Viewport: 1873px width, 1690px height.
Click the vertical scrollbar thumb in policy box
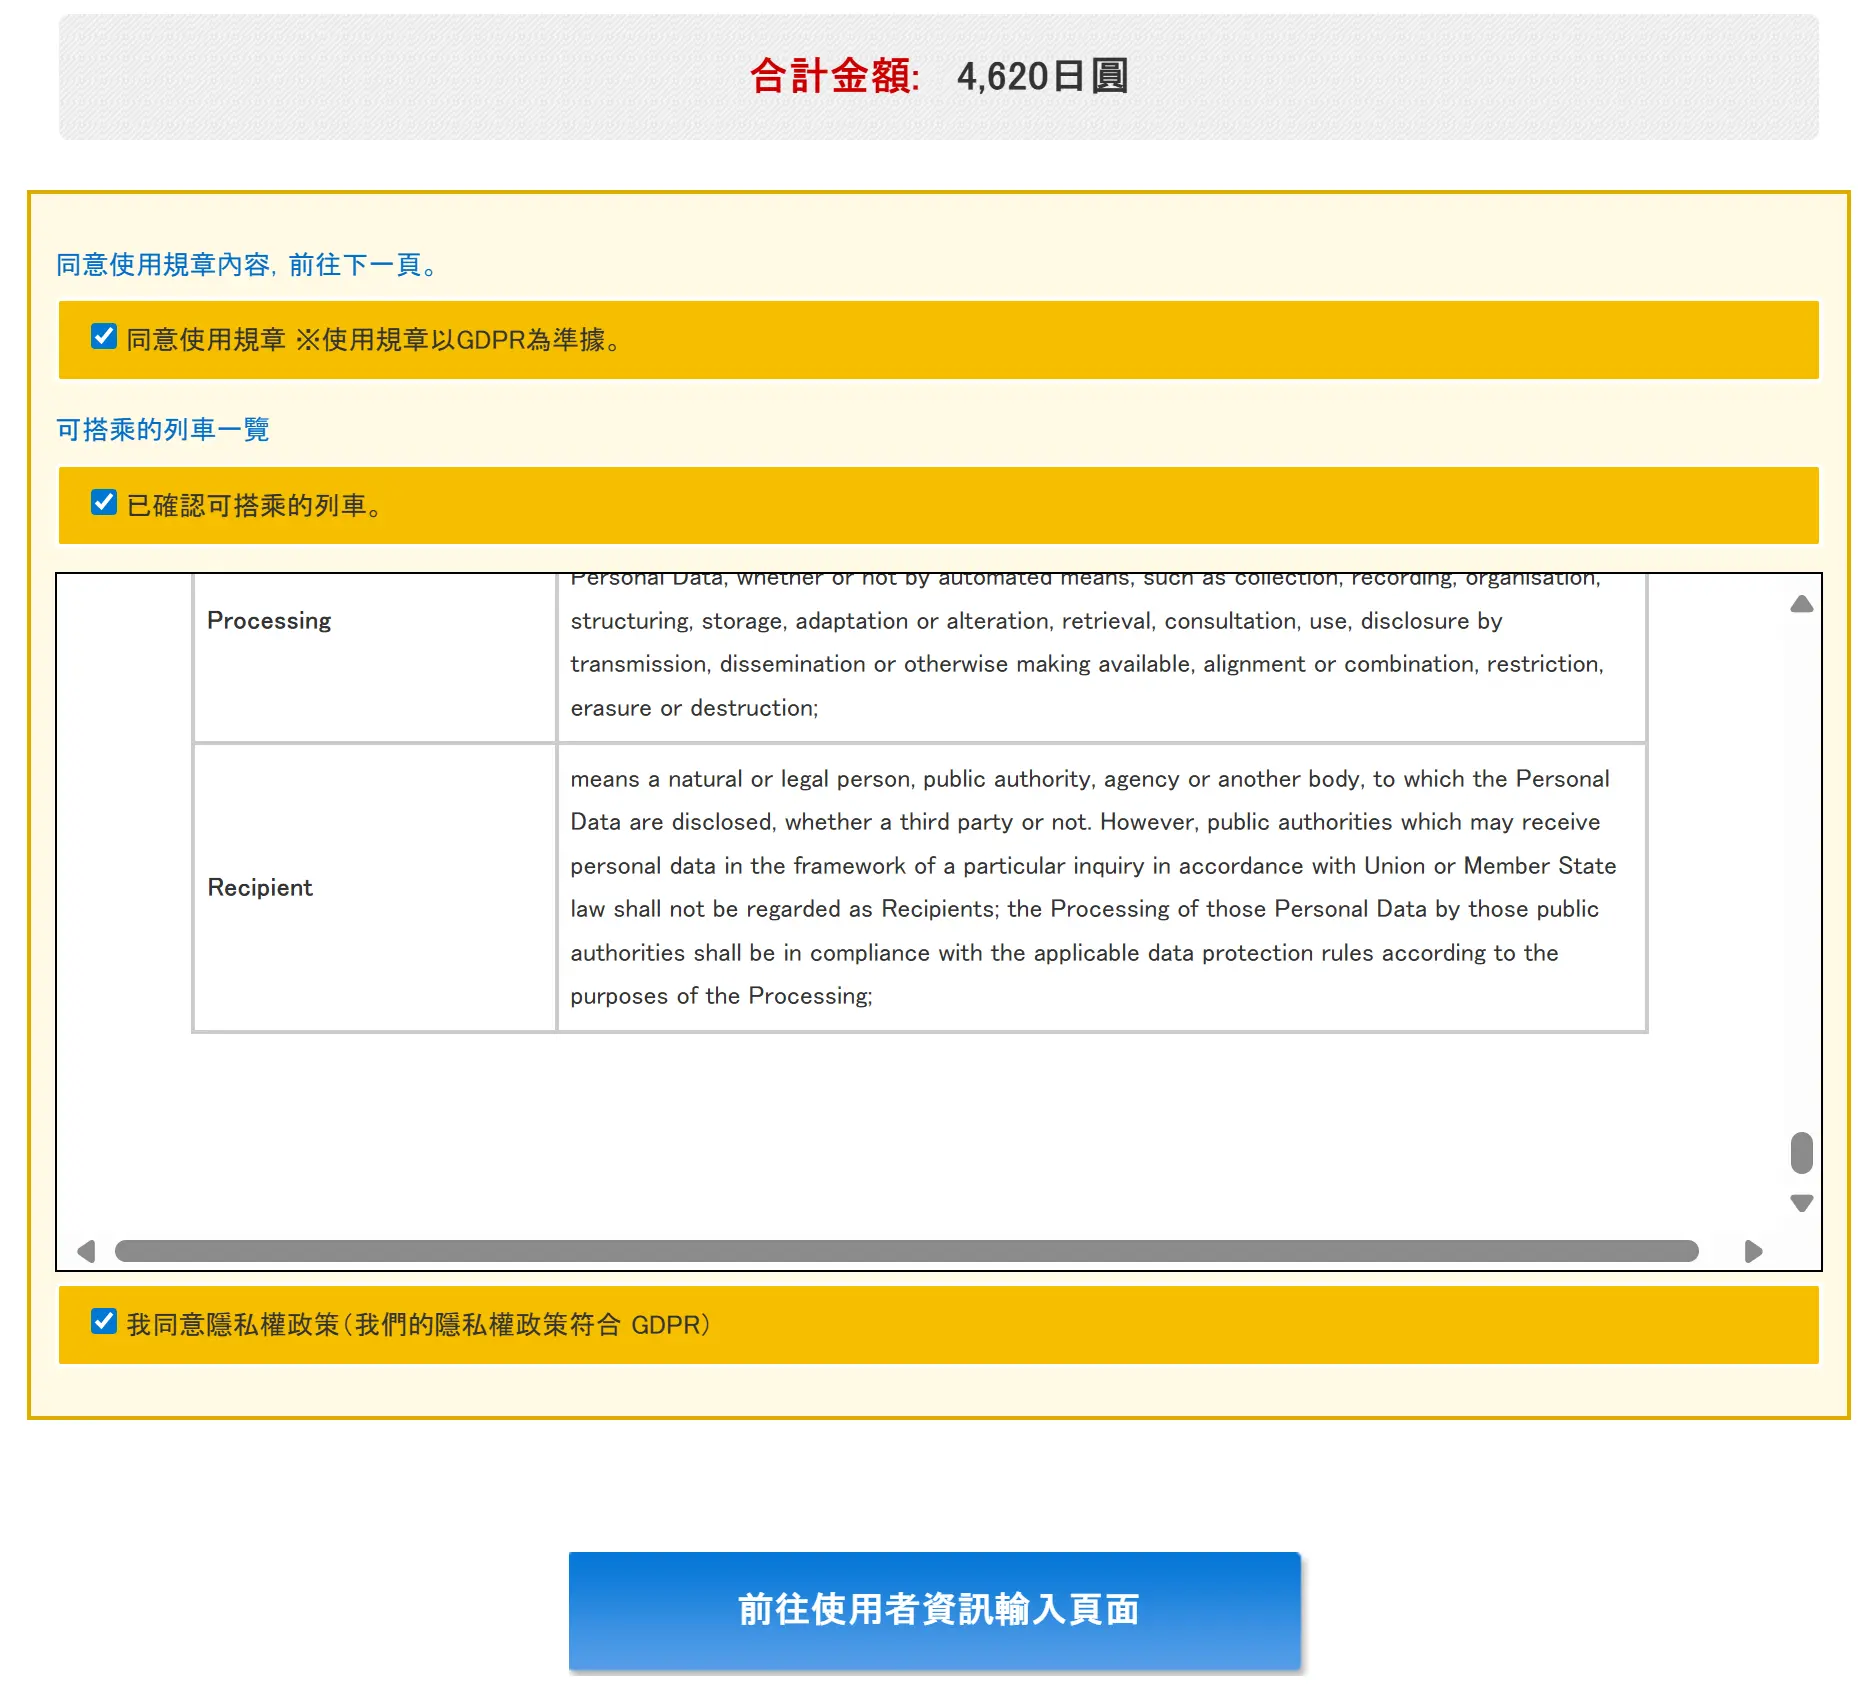tap(1801, 1153)
